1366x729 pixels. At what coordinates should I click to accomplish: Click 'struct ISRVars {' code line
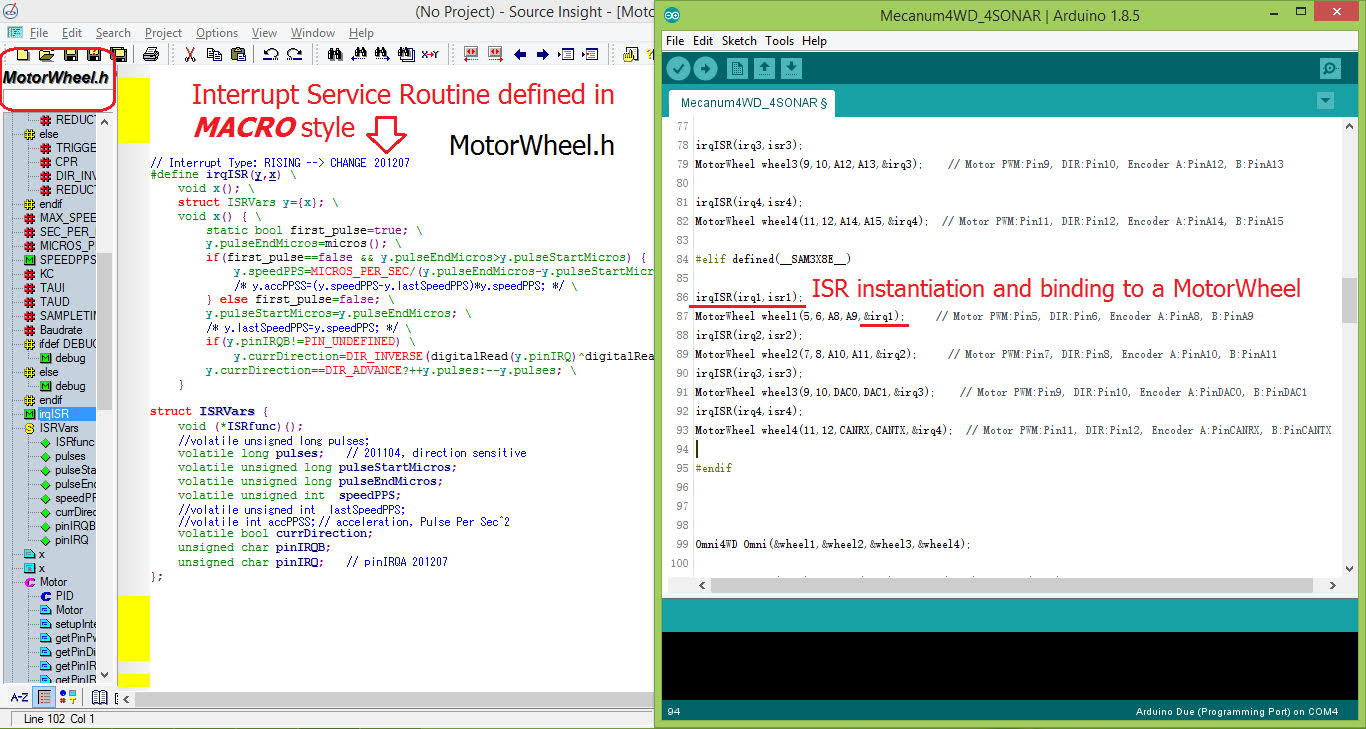click(x=209, y=411)
